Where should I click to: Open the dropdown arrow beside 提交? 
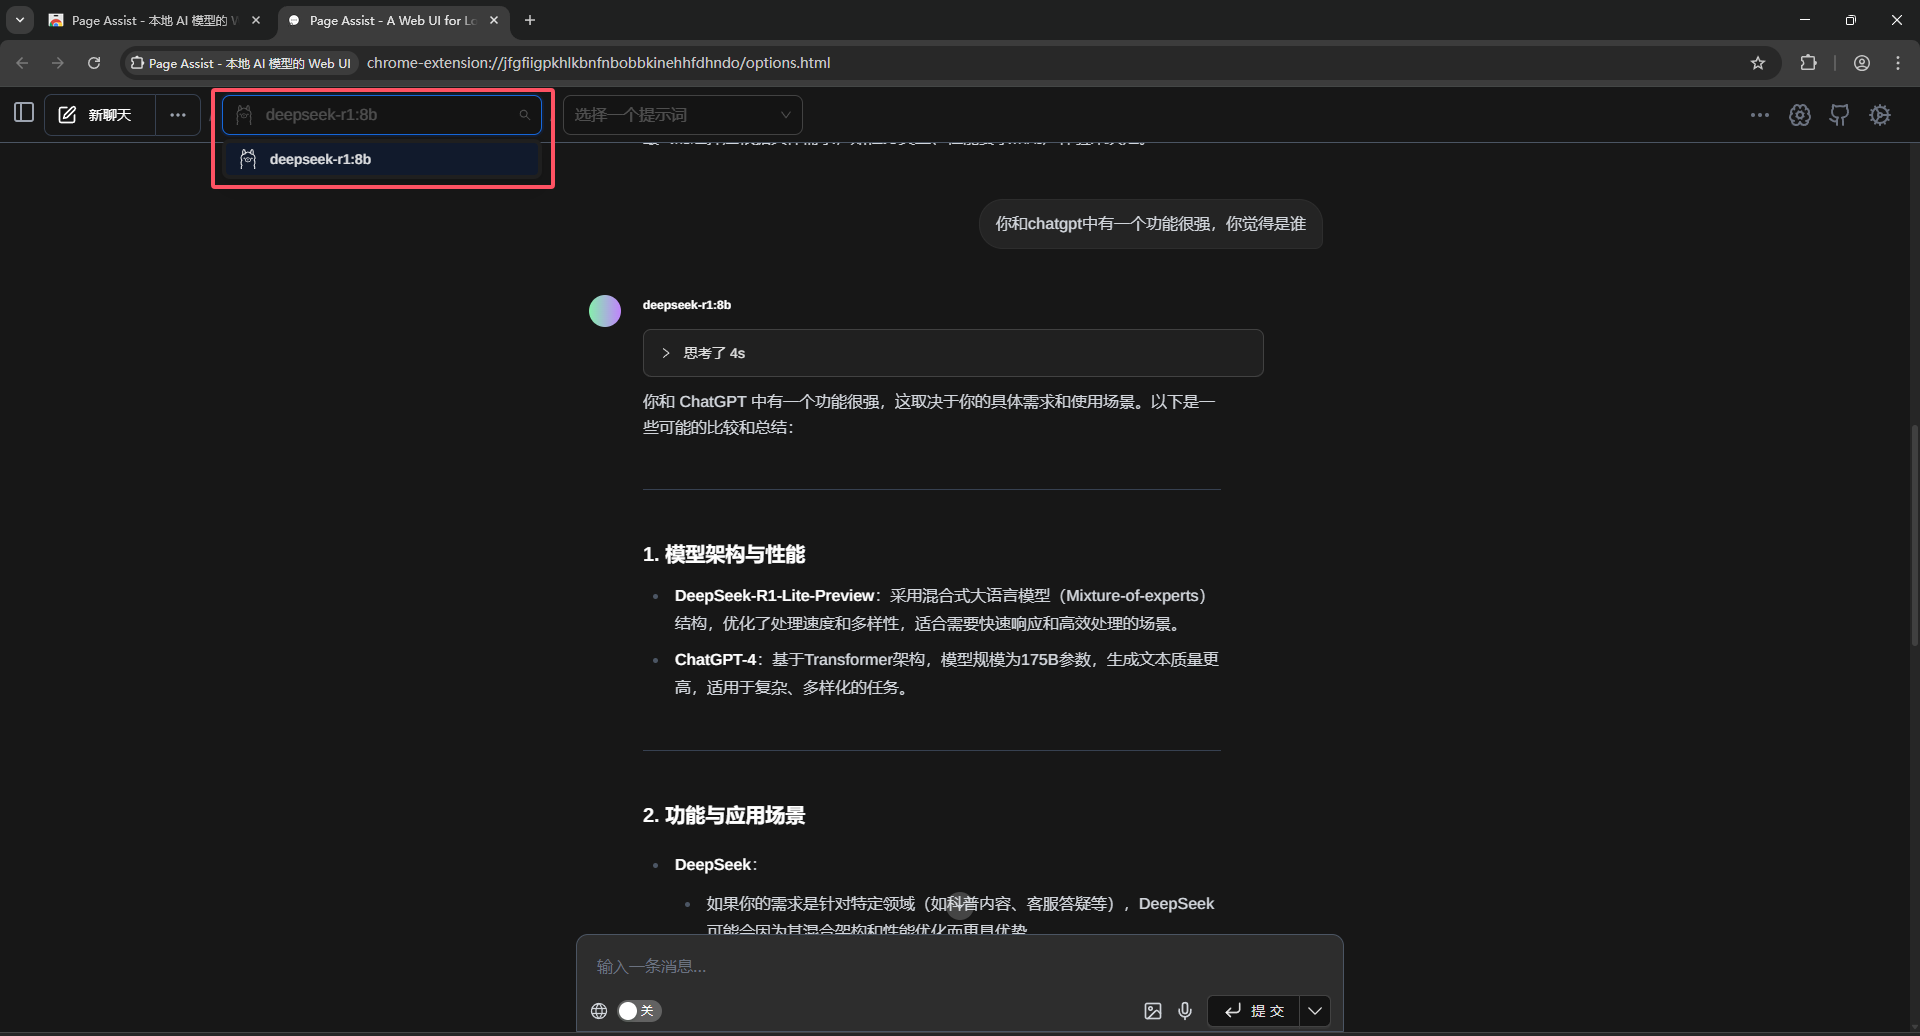pyautogui.click(x=1315, y=1011)
